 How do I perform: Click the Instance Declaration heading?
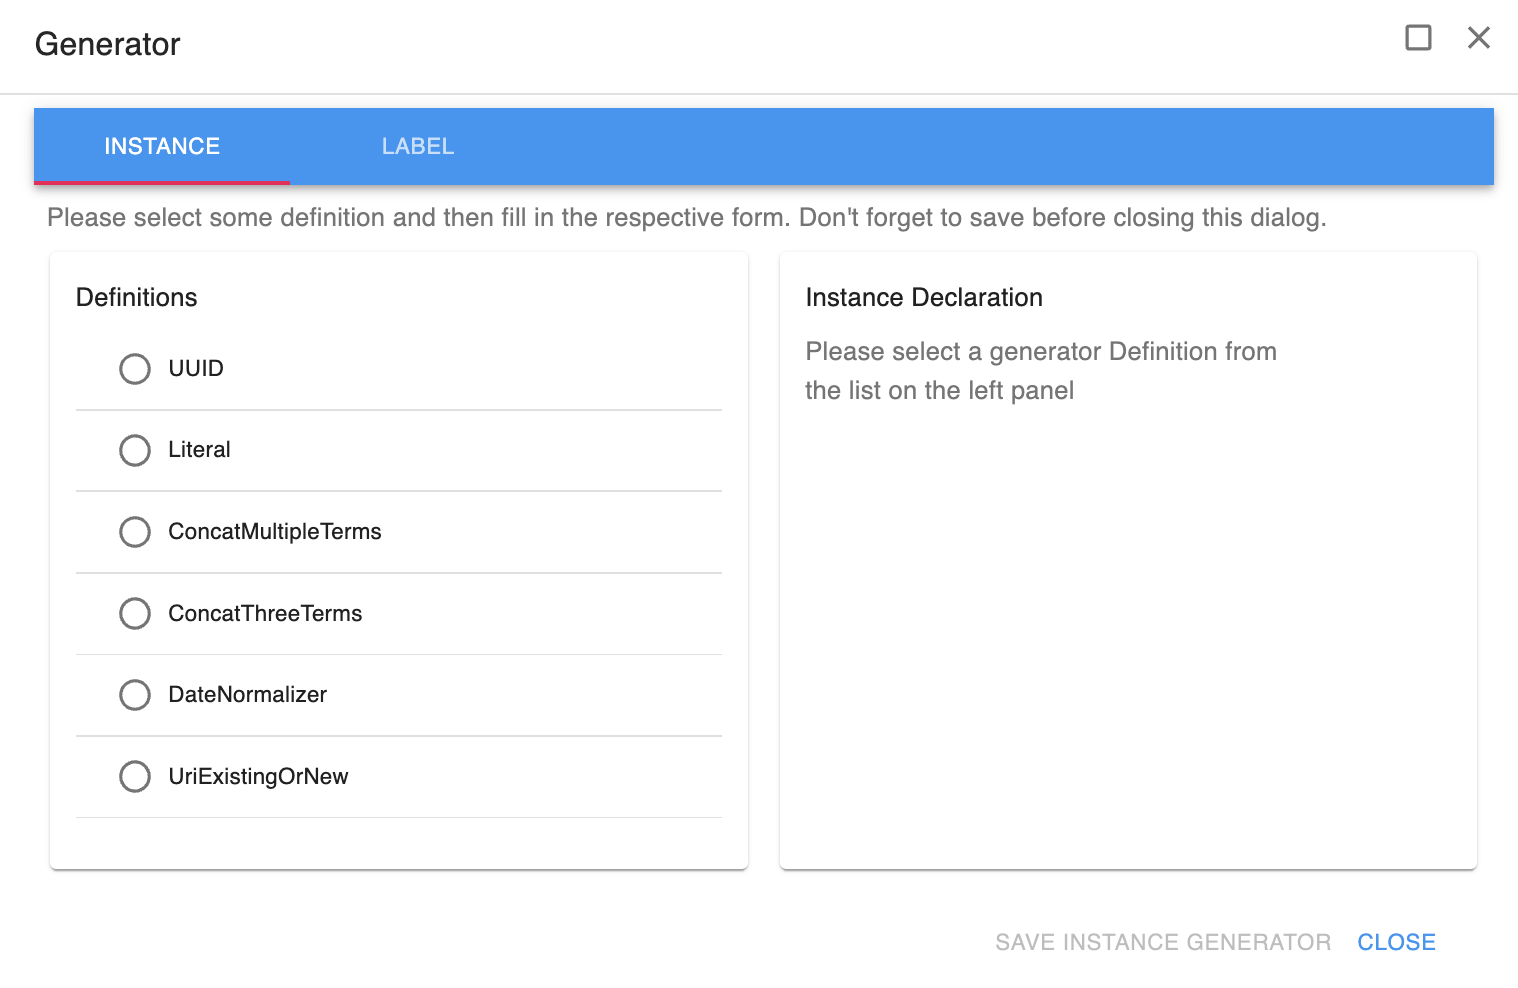924,297
